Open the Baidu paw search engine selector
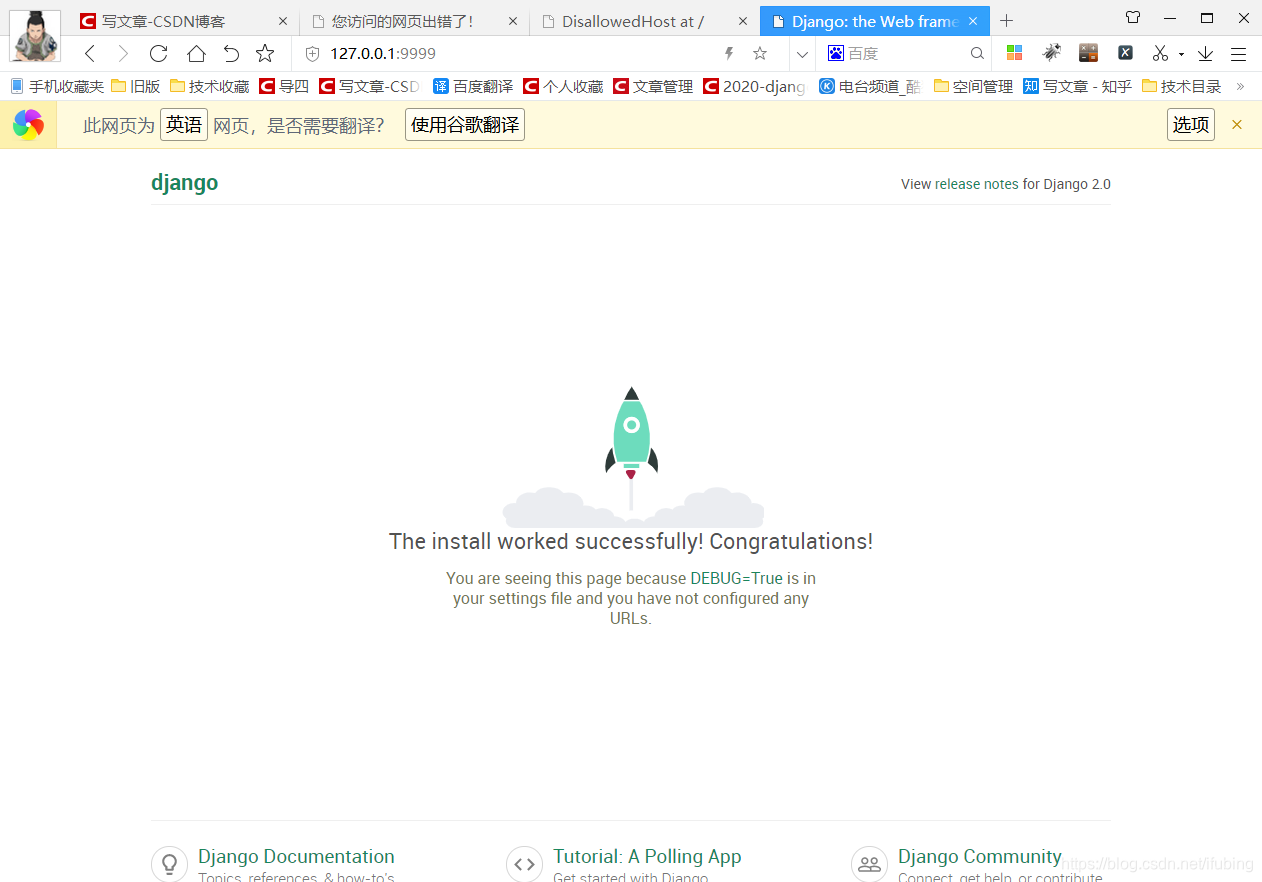This screenshot has width=1262, height=882. (836, 54)
